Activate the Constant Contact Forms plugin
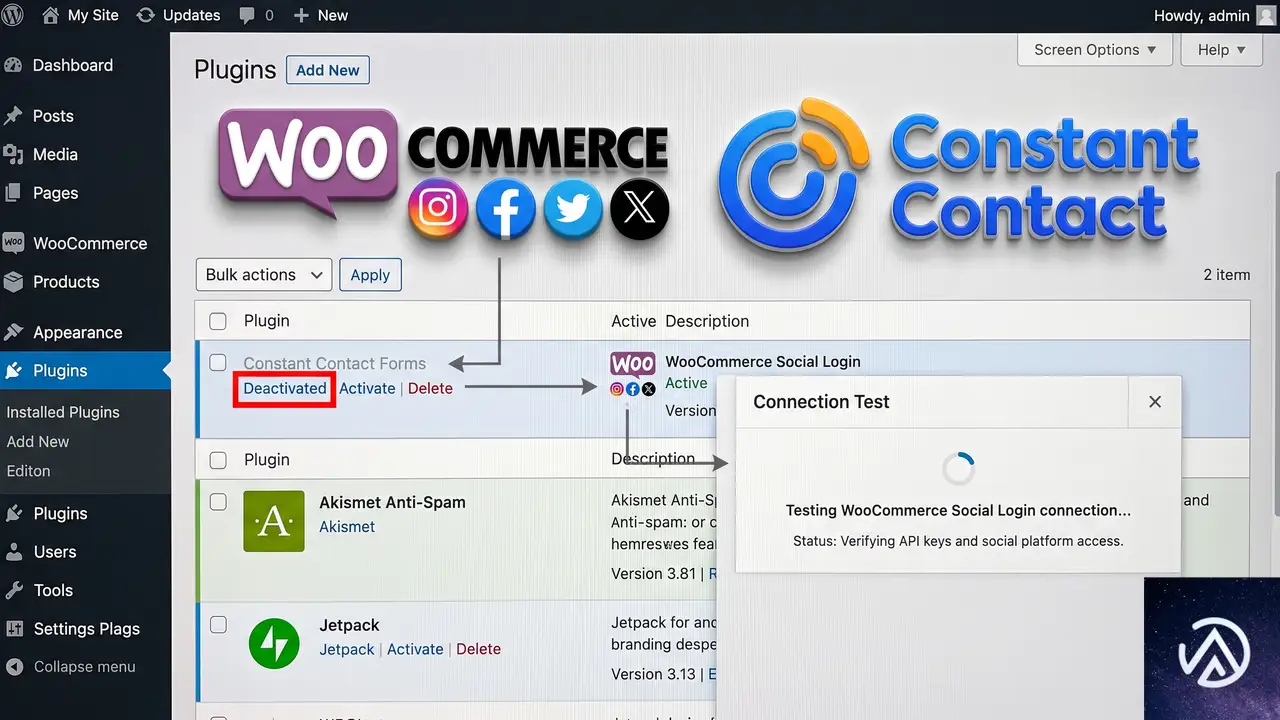Screen dimensions: 1280x720 click(x=367, y=388)
